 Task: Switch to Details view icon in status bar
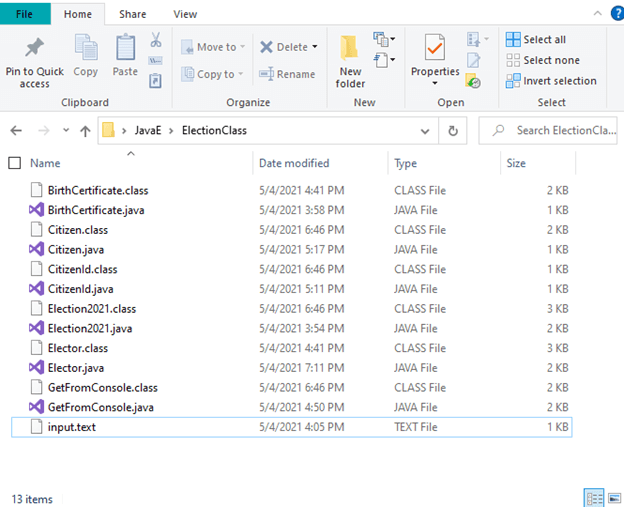594,498
